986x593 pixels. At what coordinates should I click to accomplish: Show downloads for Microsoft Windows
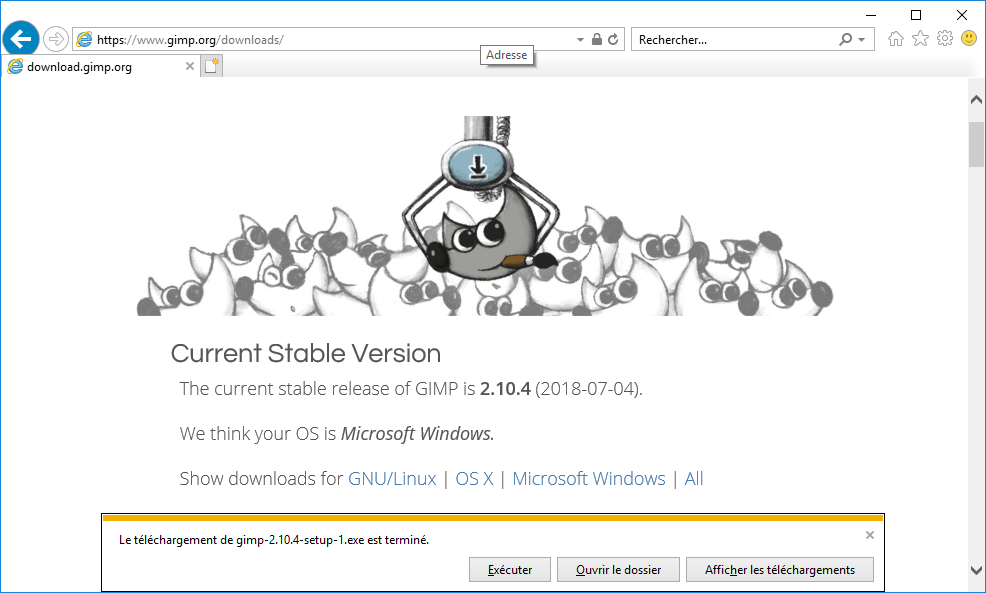(x=589, y=479)
